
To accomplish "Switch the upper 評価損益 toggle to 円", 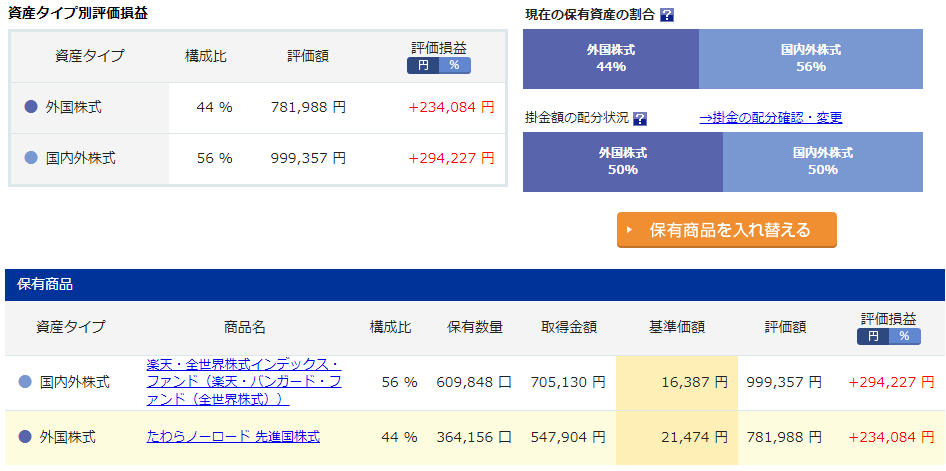I will tap(423, 65).
